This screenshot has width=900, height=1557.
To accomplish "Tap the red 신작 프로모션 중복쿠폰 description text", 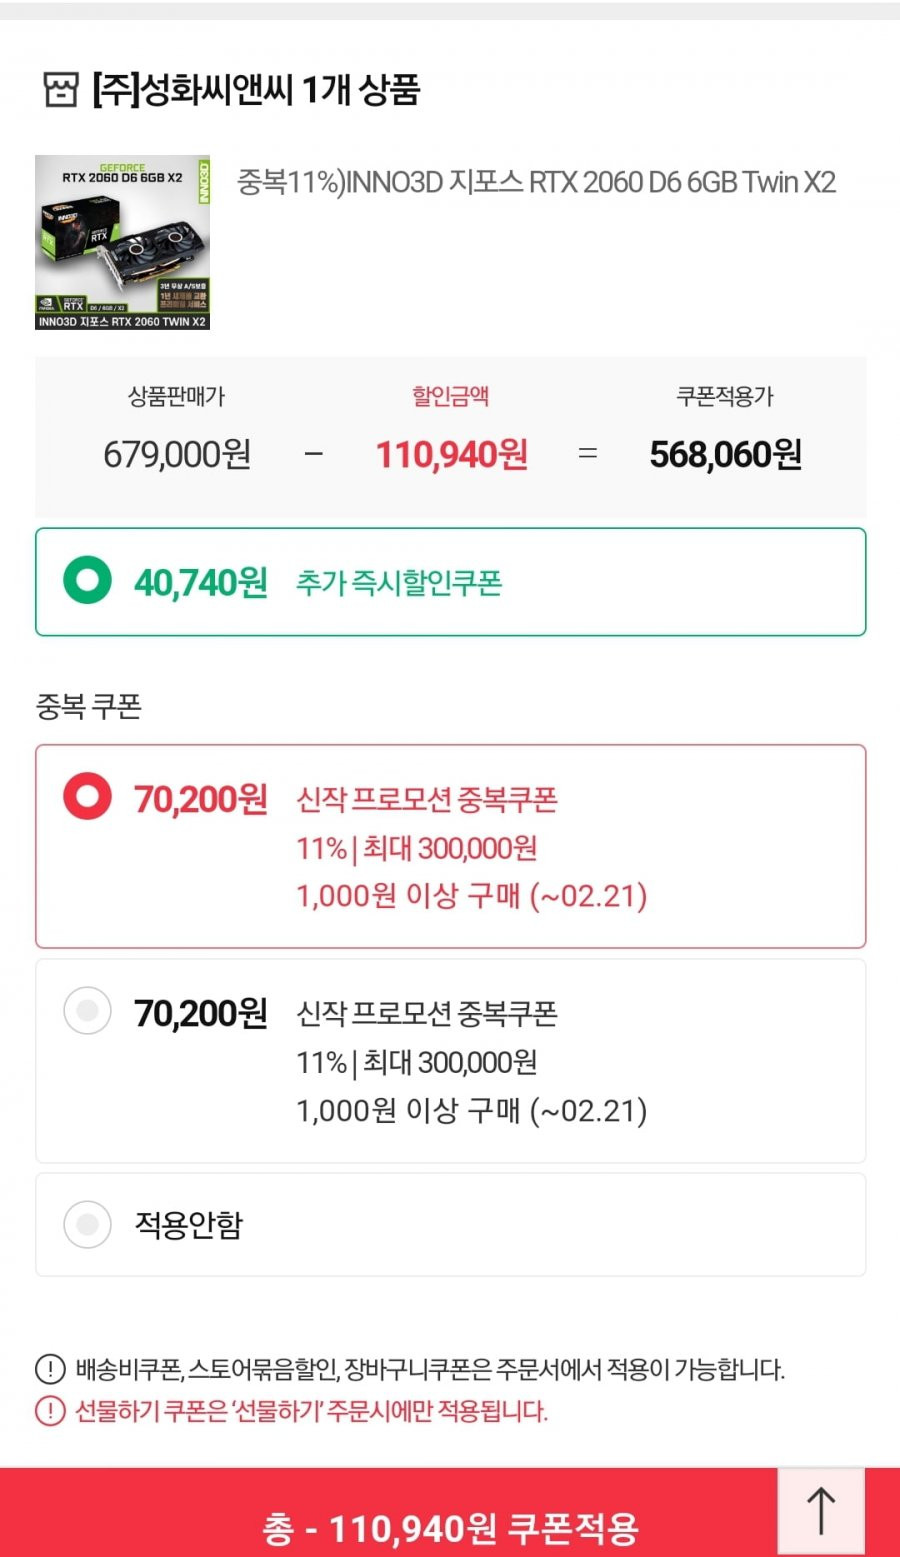I will click(x=427, y=799).
